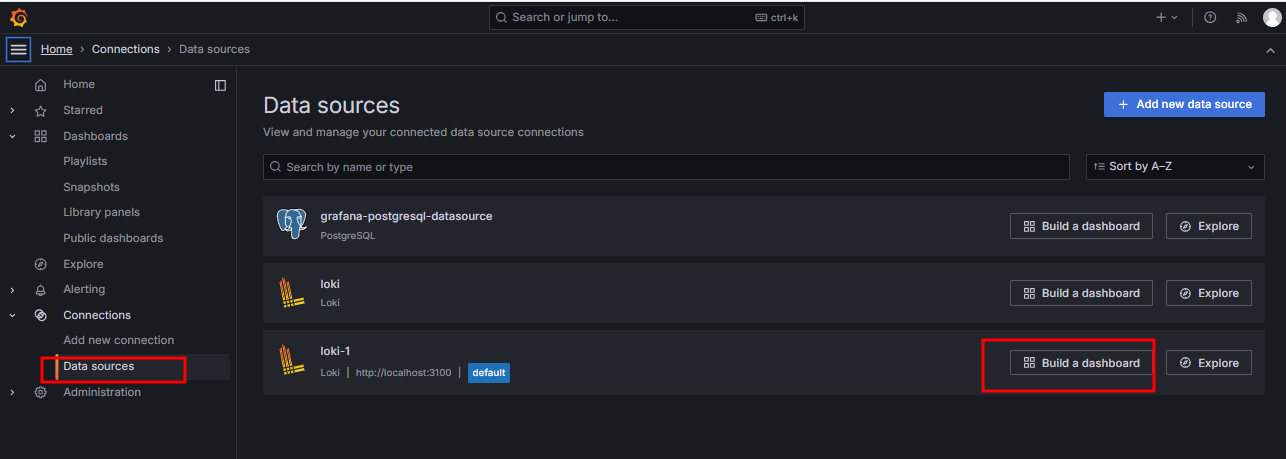This screenshot has width=1286, height=459.
Task: Expand the Alerting section arrow
Action: click(12, 290)
